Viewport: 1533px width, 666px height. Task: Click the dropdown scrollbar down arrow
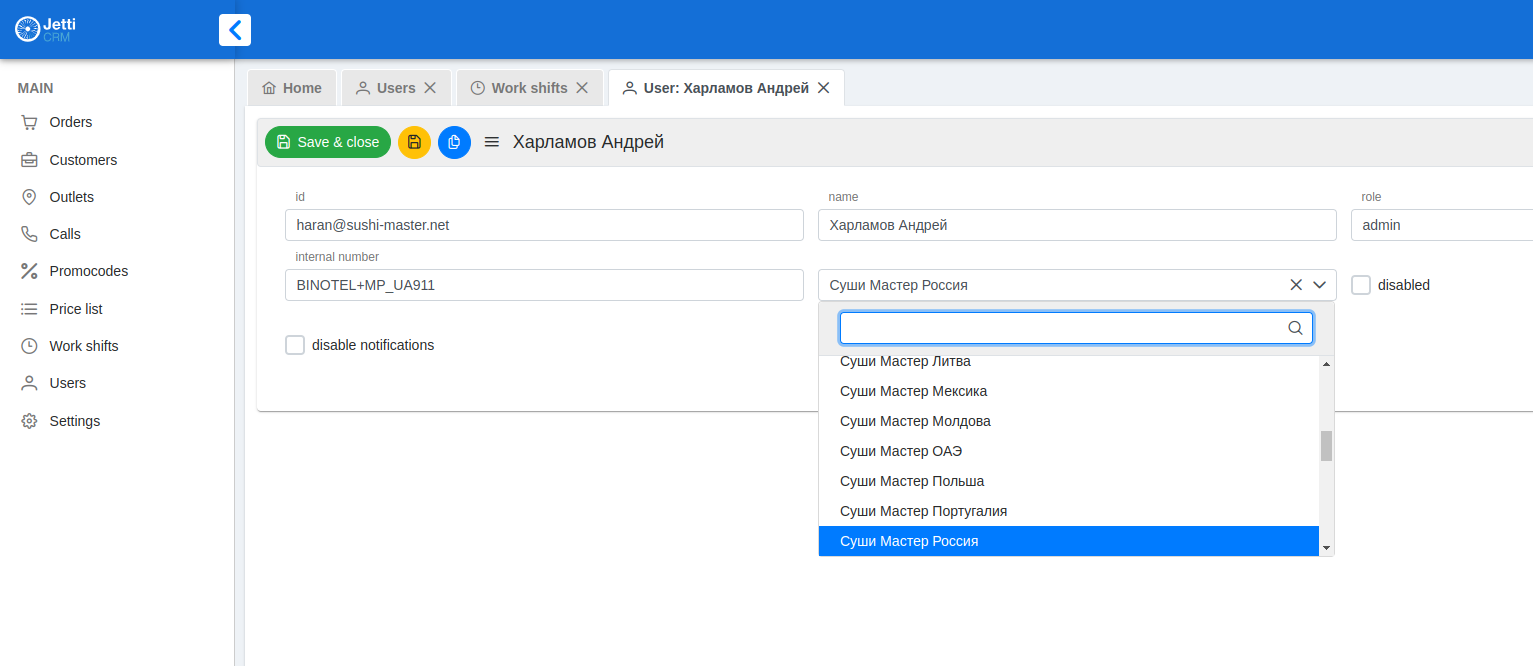coord(1326,549)
